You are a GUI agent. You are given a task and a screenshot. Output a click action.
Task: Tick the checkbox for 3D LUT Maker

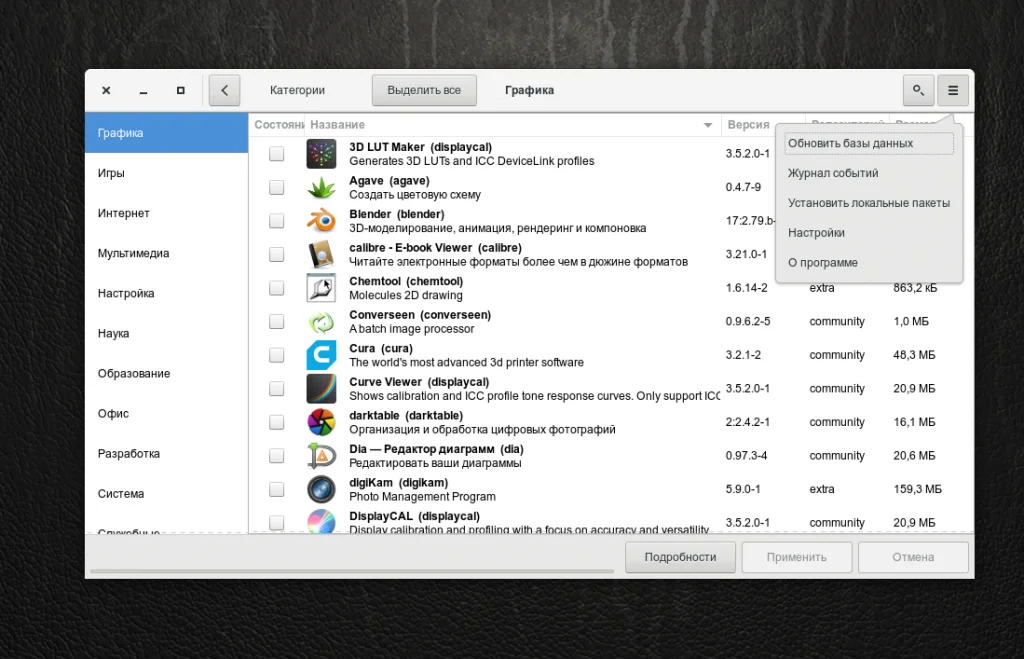pos(277,153)
